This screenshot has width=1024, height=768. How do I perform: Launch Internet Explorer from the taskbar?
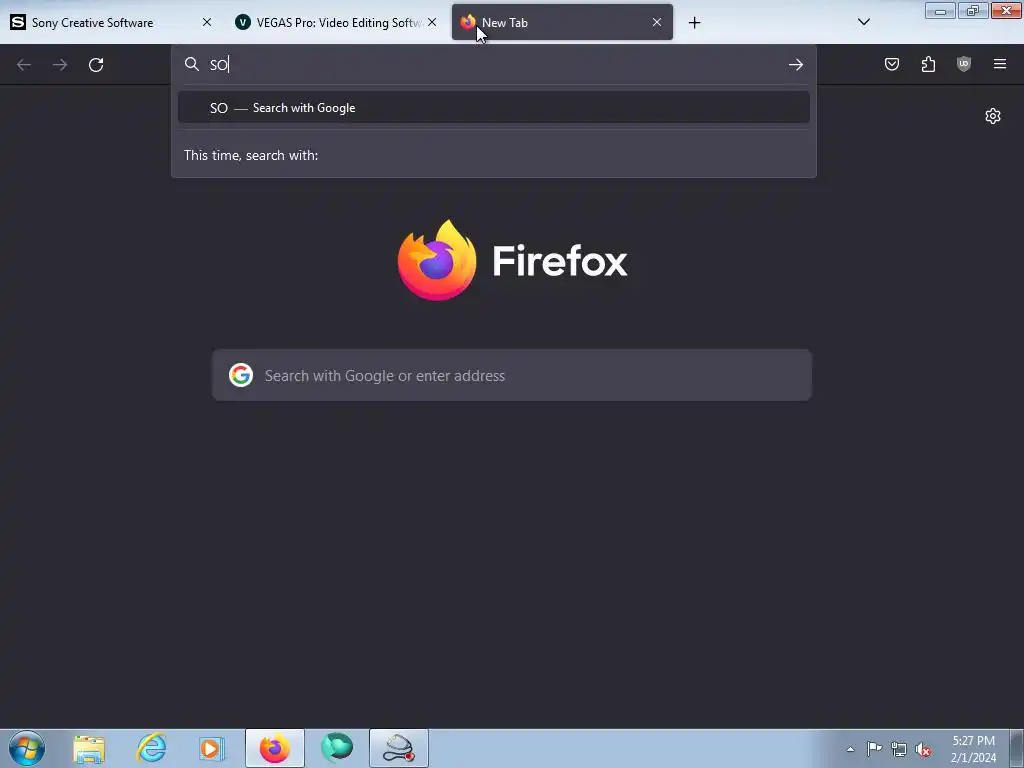tap(151, 748)
